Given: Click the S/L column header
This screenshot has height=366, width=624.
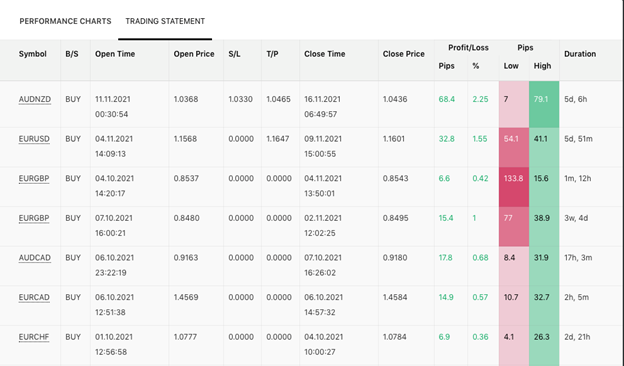Looking at the screenshot, I should click(234, 54).
